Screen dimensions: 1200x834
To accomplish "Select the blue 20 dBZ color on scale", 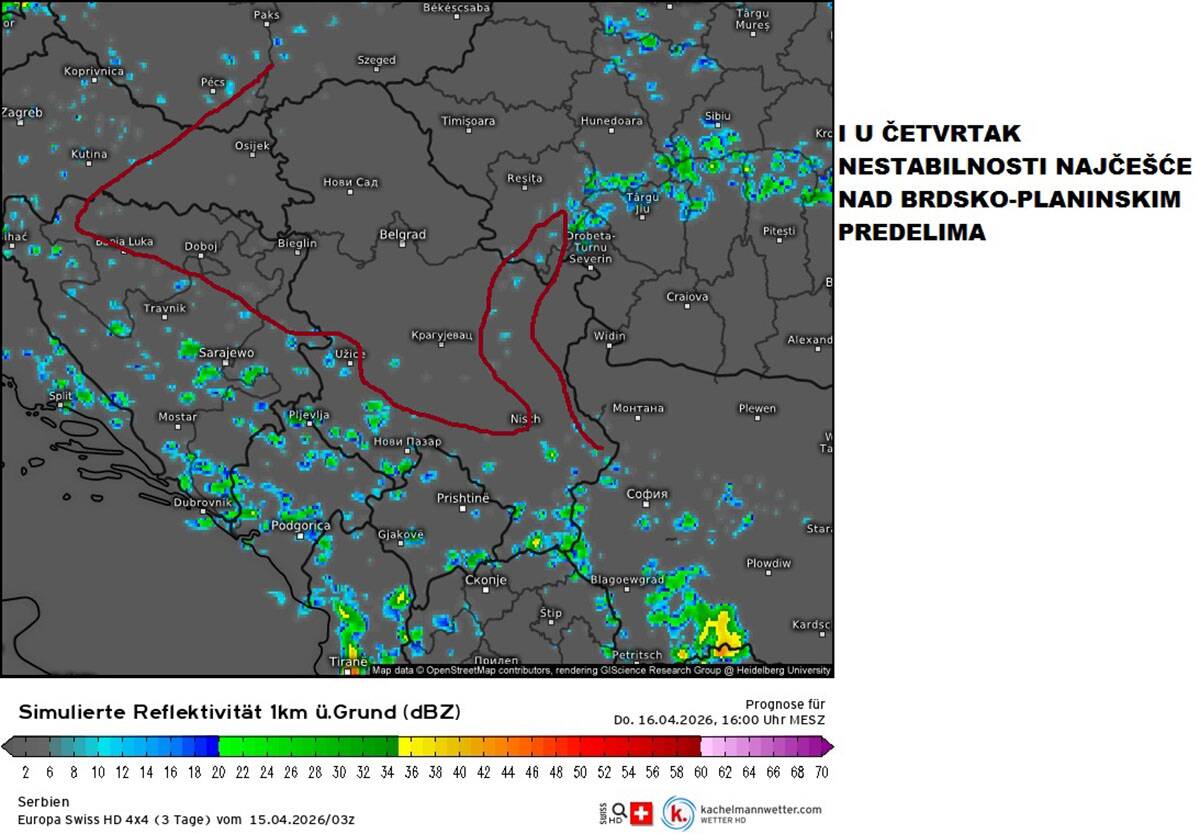I will [211, 746].
